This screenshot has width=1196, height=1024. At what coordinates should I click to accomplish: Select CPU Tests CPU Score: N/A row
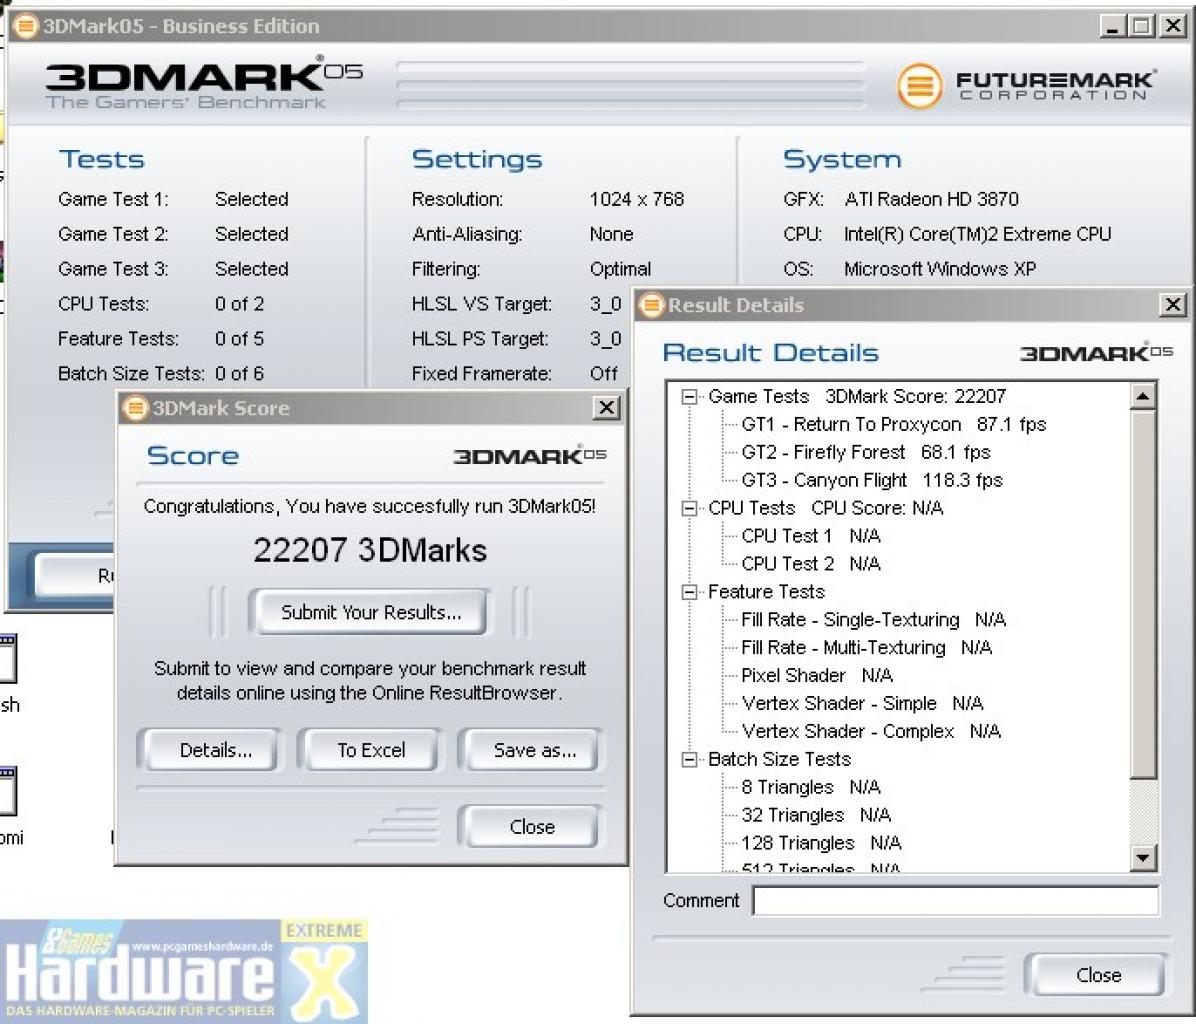point(826,508)
